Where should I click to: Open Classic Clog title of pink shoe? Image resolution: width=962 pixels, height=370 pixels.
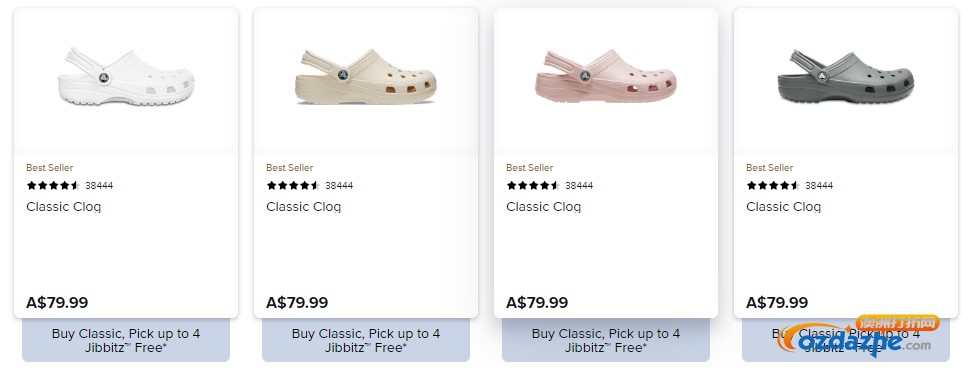544,207
